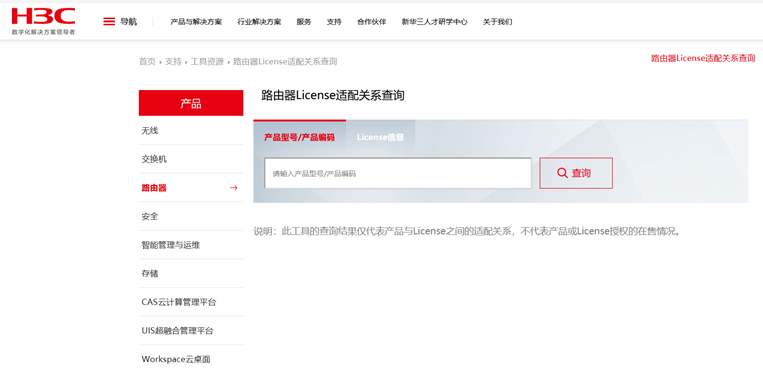Viewport: 763px width, 373px height.
Task: Click the page title 路由器License适配关系查询
Action: [x=333, y=95]
